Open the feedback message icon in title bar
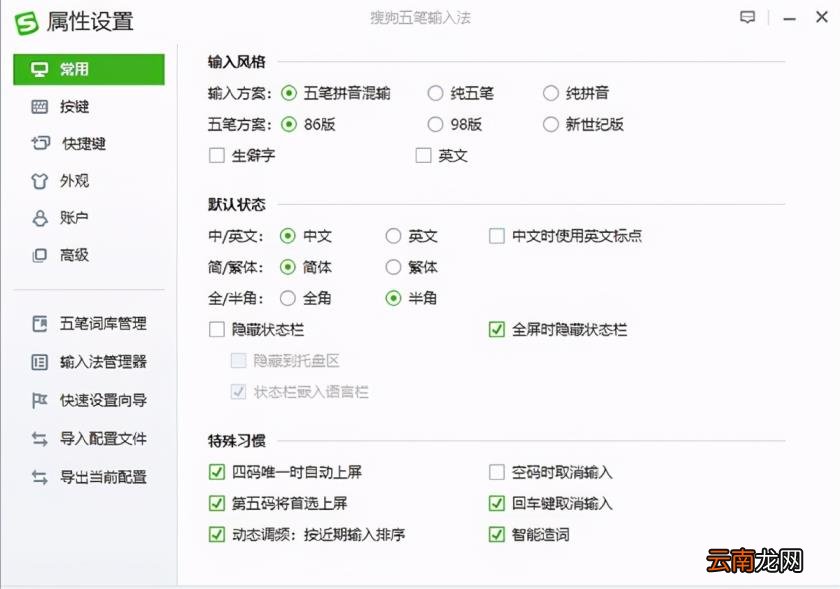Image resolution: width=840 pixels, height=589 pixels. point(747,18)
